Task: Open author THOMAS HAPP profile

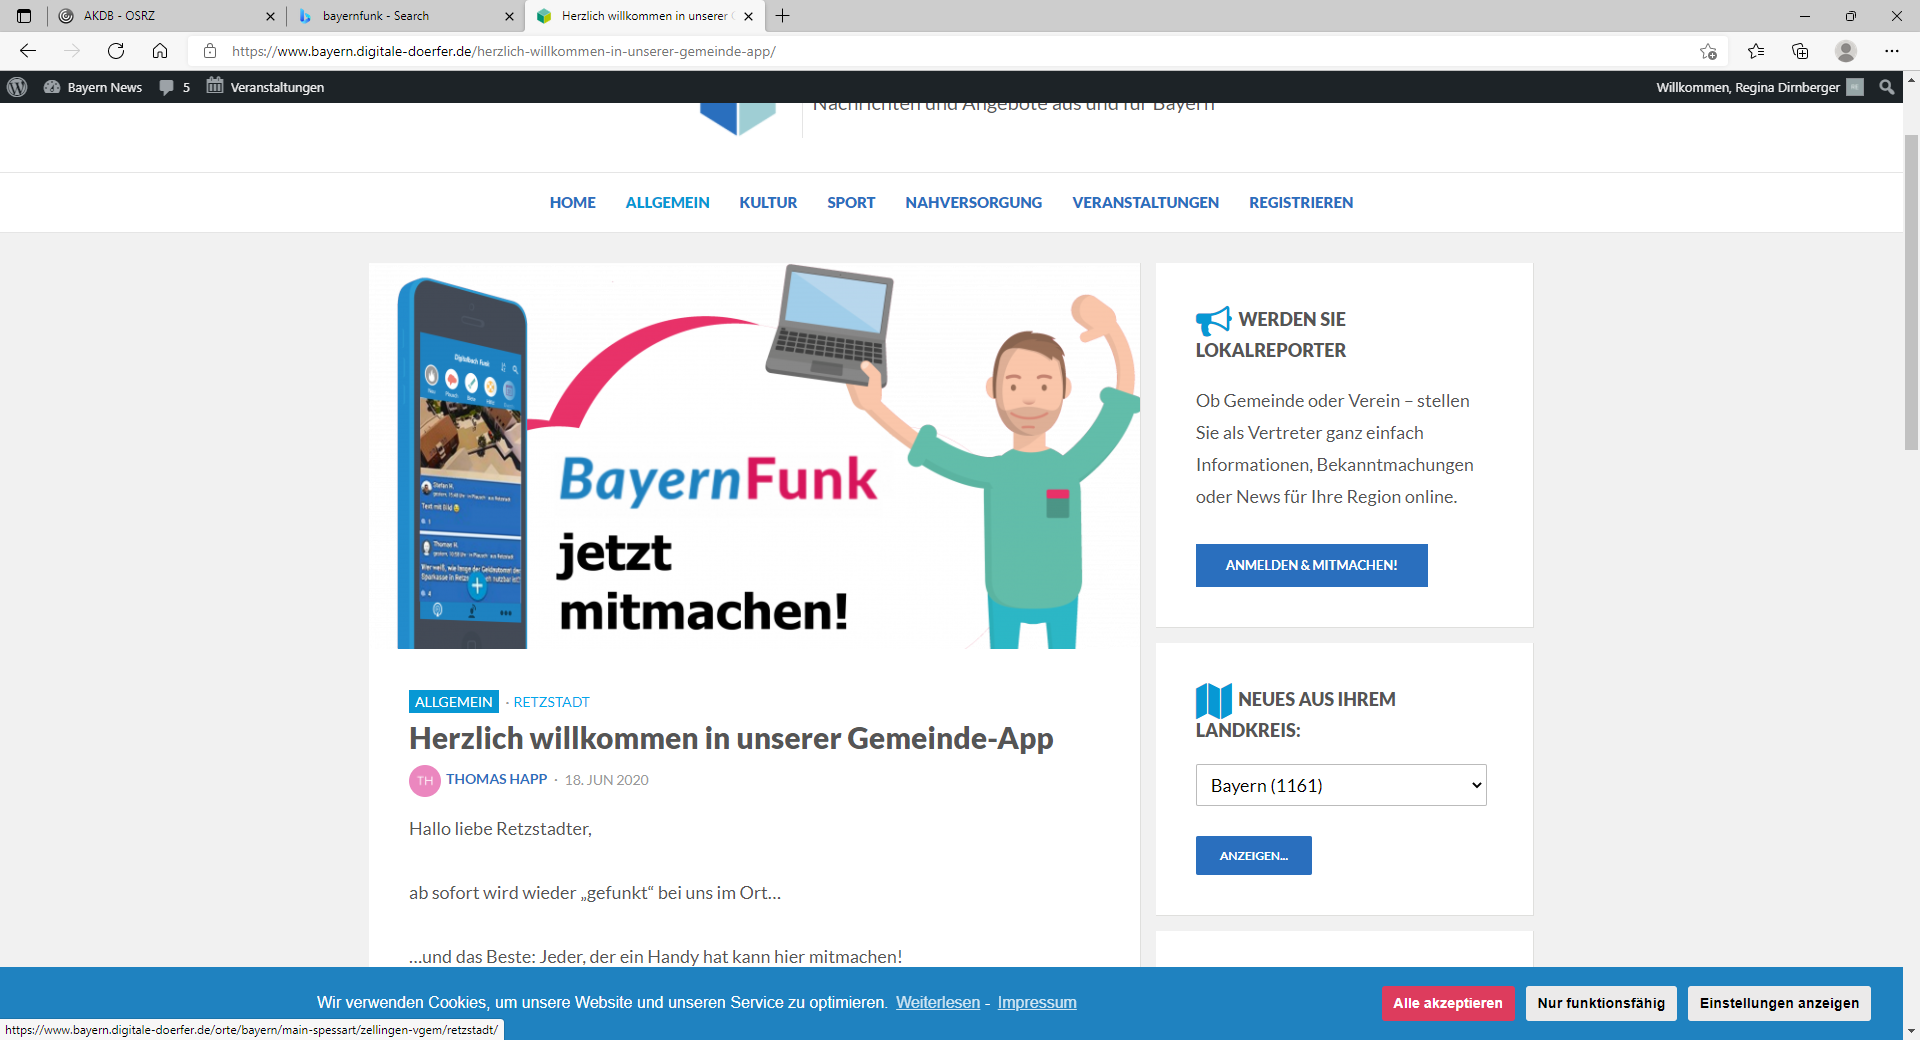Action: point(497,779)
